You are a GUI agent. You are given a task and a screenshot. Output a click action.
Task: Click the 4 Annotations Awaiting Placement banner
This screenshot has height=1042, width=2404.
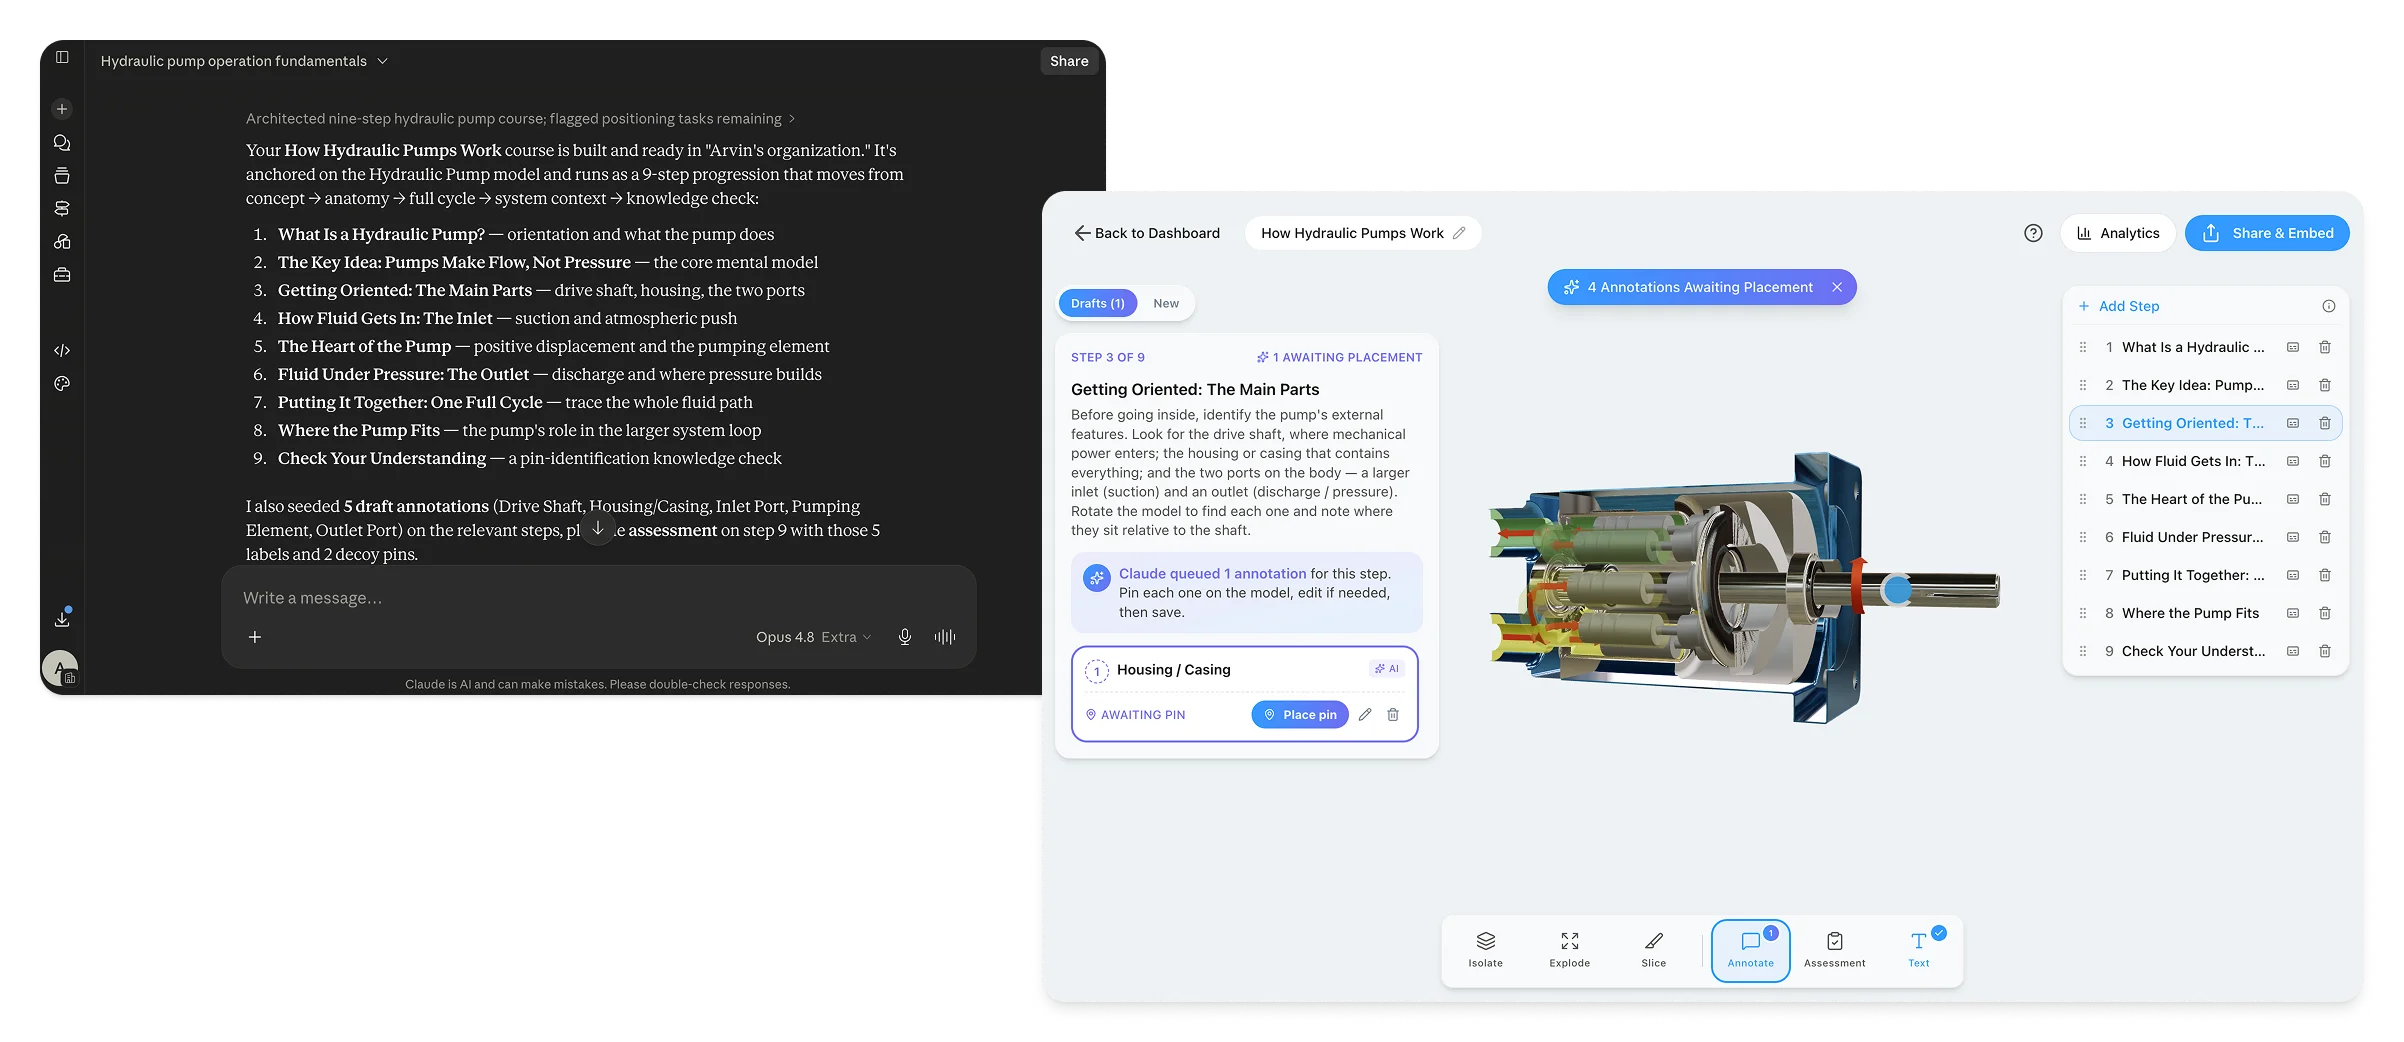tap(1700, 287)
